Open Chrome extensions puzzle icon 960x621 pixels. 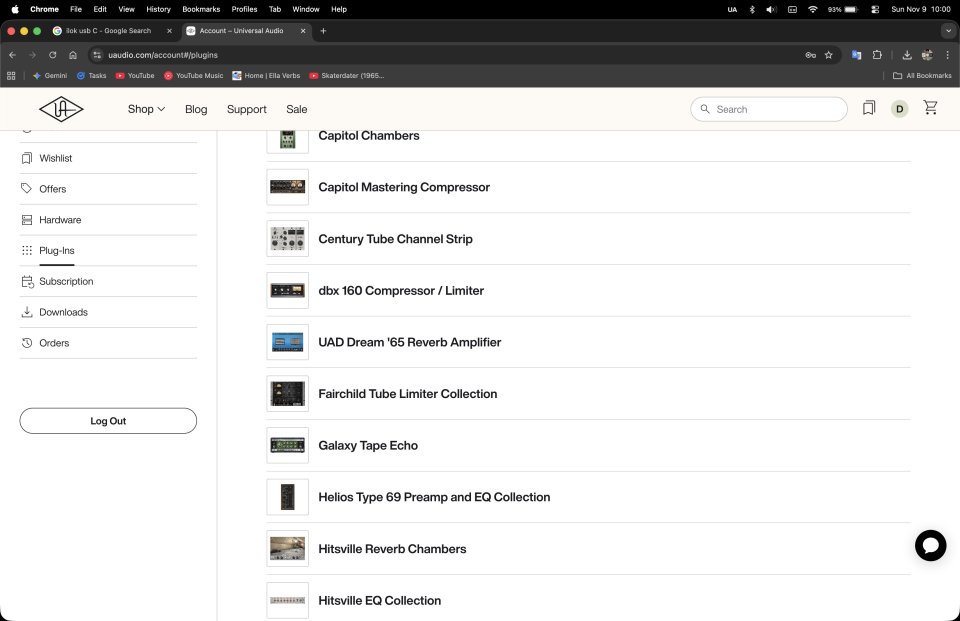(x=877, y=55)
